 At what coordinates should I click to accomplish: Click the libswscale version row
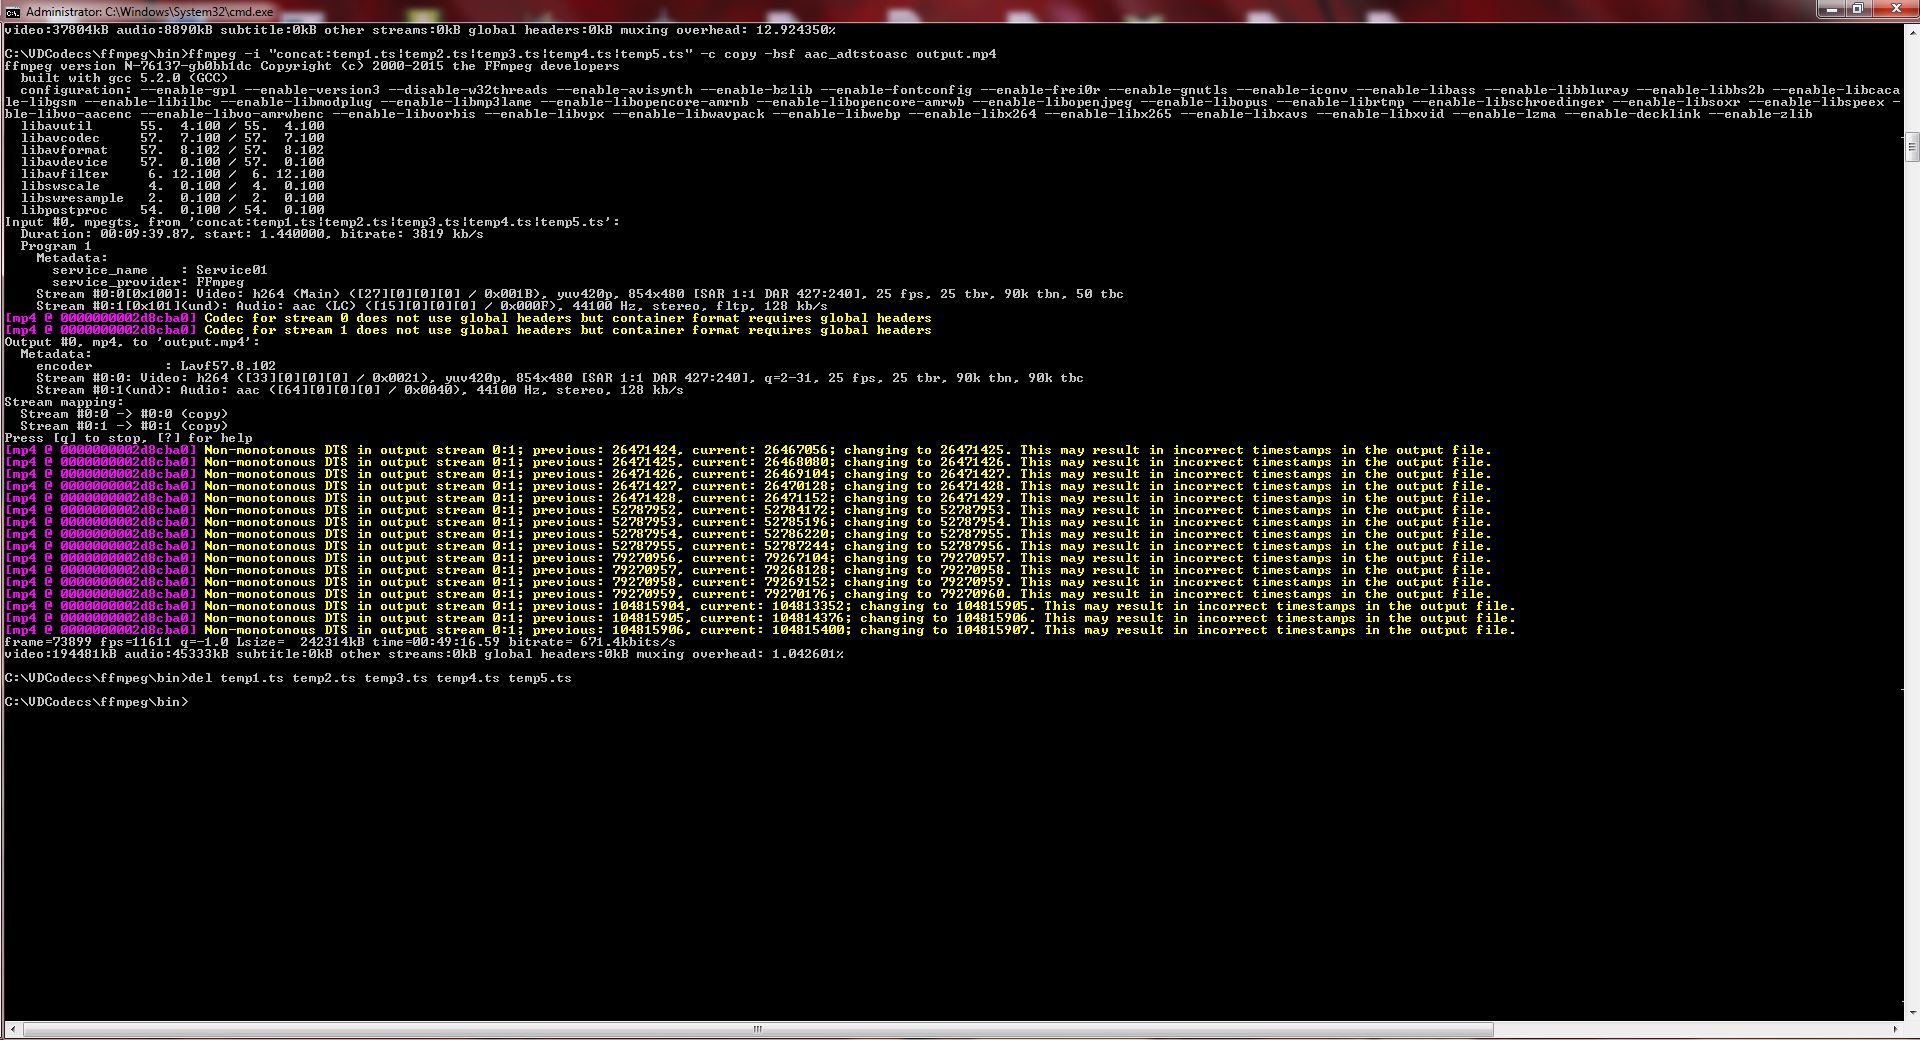(x=172, y=186)
